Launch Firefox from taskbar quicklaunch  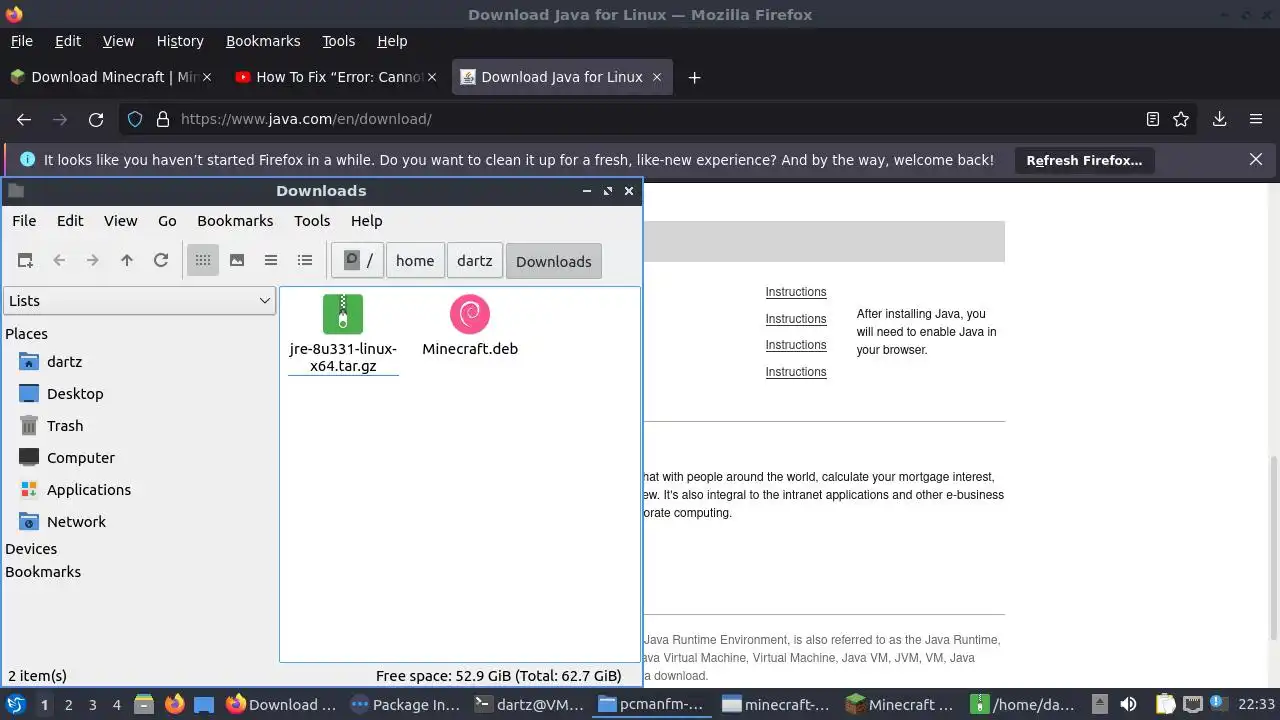[174, 704]
